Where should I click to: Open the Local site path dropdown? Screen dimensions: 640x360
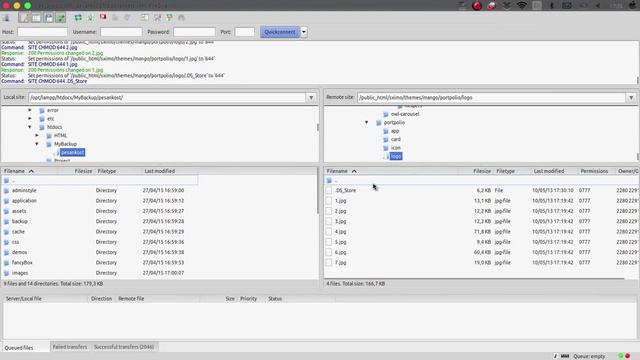point(311,98)
